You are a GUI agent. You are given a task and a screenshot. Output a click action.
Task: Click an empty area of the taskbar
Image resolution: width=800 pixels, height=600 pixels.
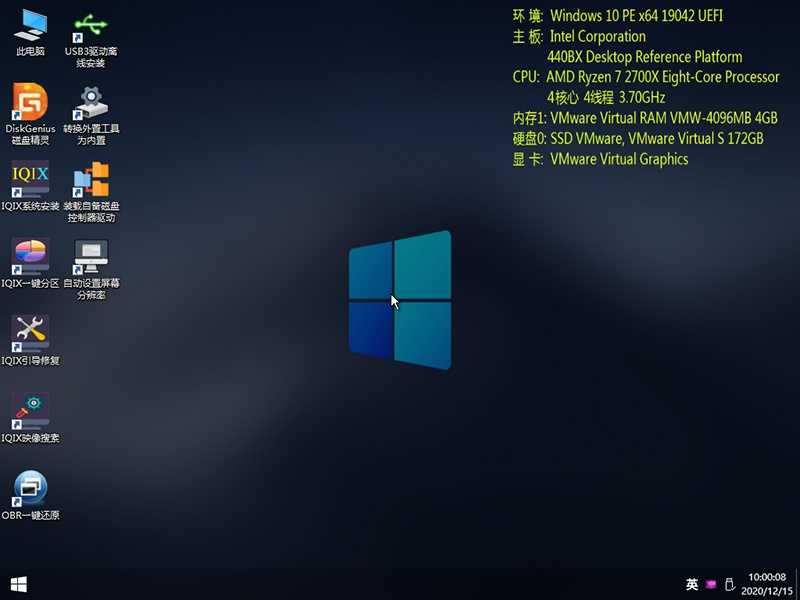350,584
